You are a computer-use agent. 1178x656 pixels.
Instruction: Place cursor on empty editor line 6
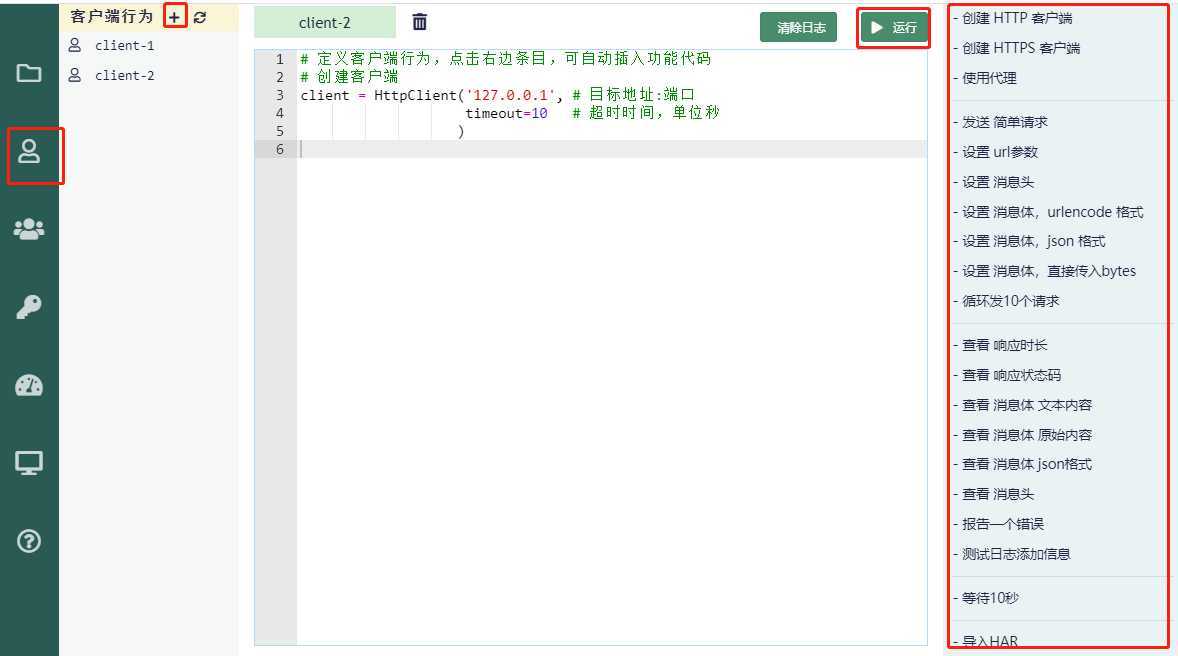click(x=612, y=149)
